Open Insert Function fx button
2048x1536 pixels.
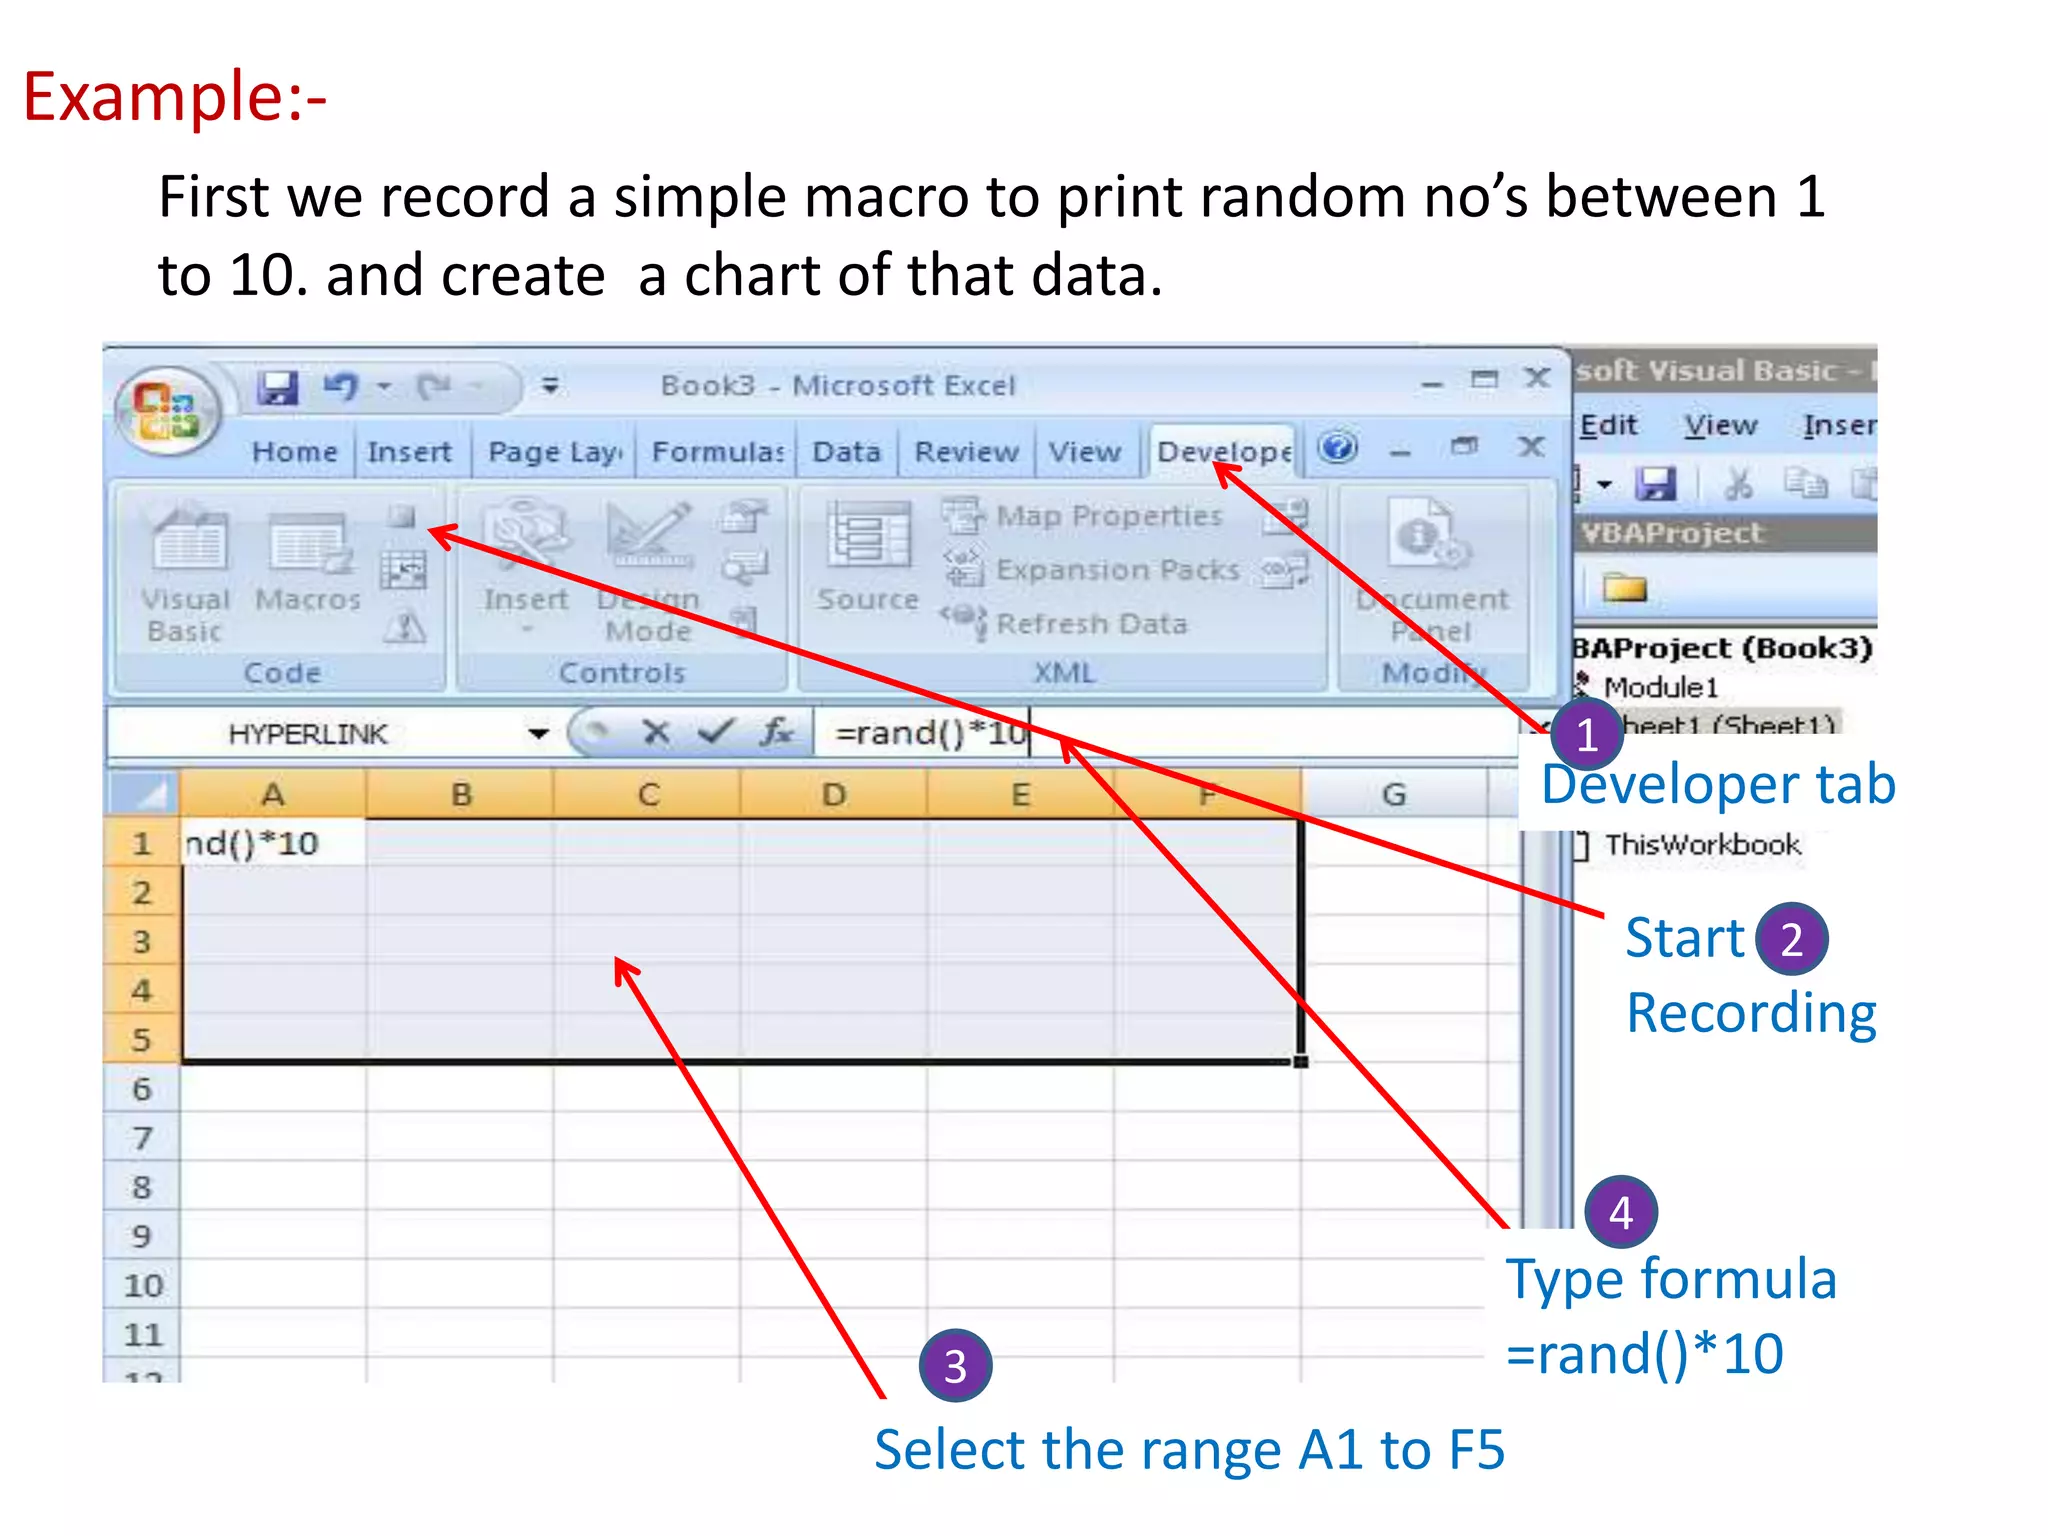[x=776, y=733]
